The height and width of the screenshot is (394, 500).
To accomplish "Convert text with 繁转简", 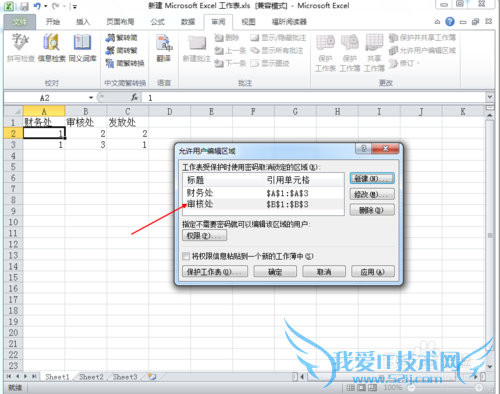I will click(122, 38).
